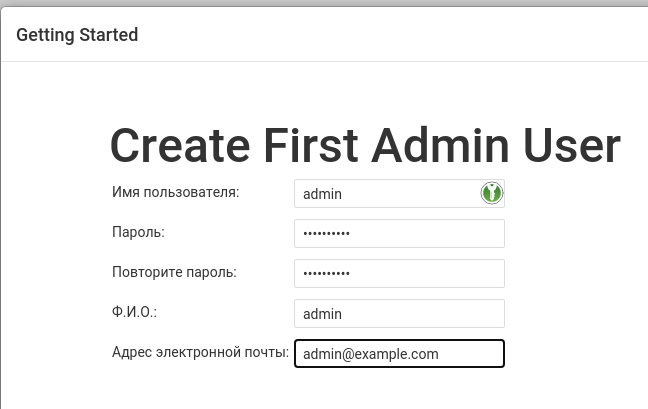Click into the Пароль password field
The width and height of the screenshot is (648, 409).
tap(399, 233)
